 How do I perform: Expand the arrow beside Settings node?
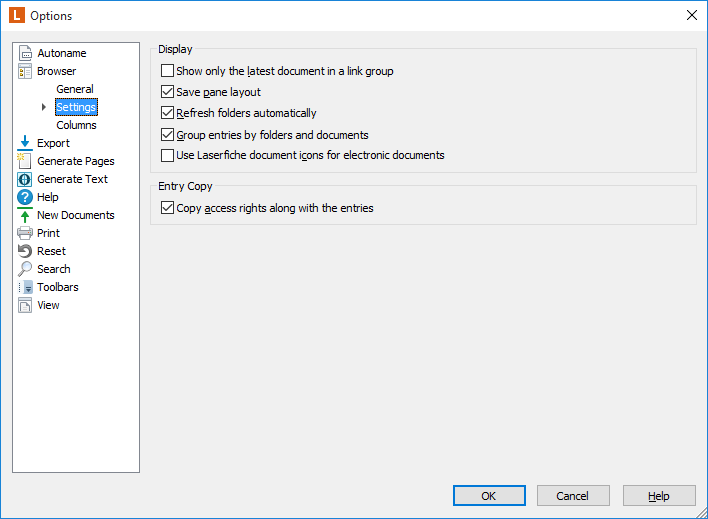[x=44, y=107]
